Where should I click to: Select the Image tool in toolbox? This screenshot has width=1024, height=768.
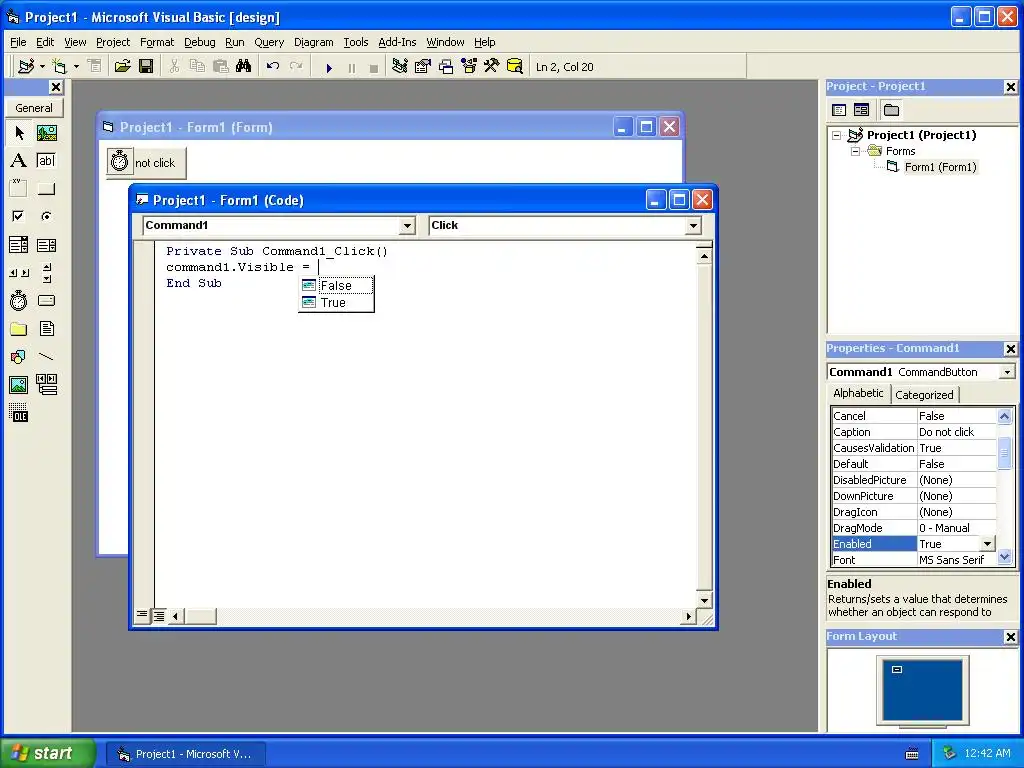click(19, 385)
